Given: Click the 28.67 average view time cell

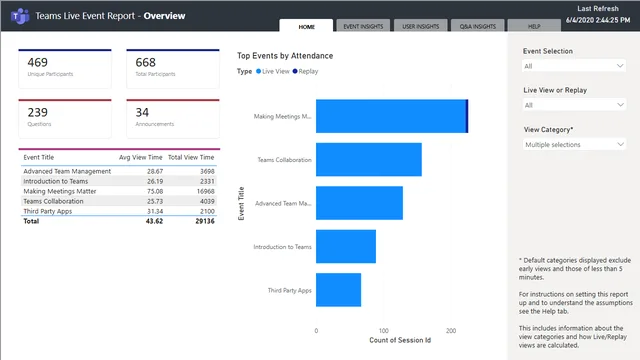Looking at the screenshot, I should [x=155, y=171].
